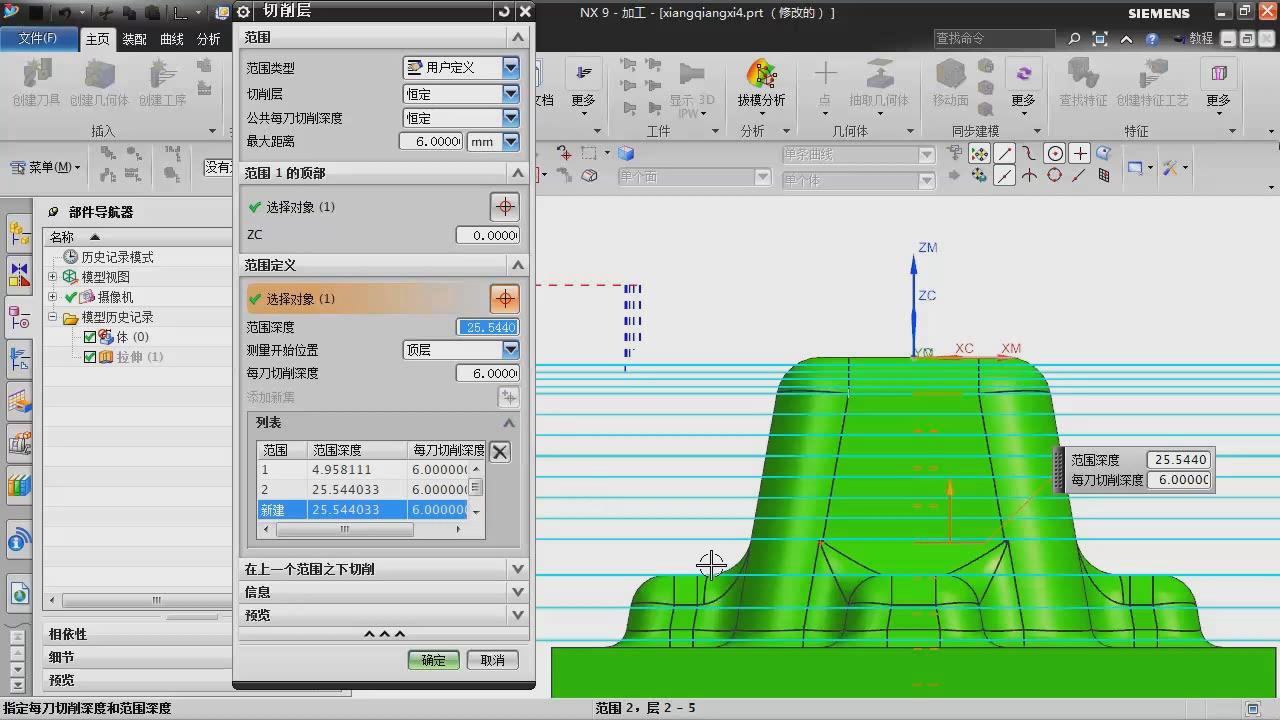This screenshot has height=720, width=1280.
Task: Open the 文件(F) menu
Action: [38, 38]
